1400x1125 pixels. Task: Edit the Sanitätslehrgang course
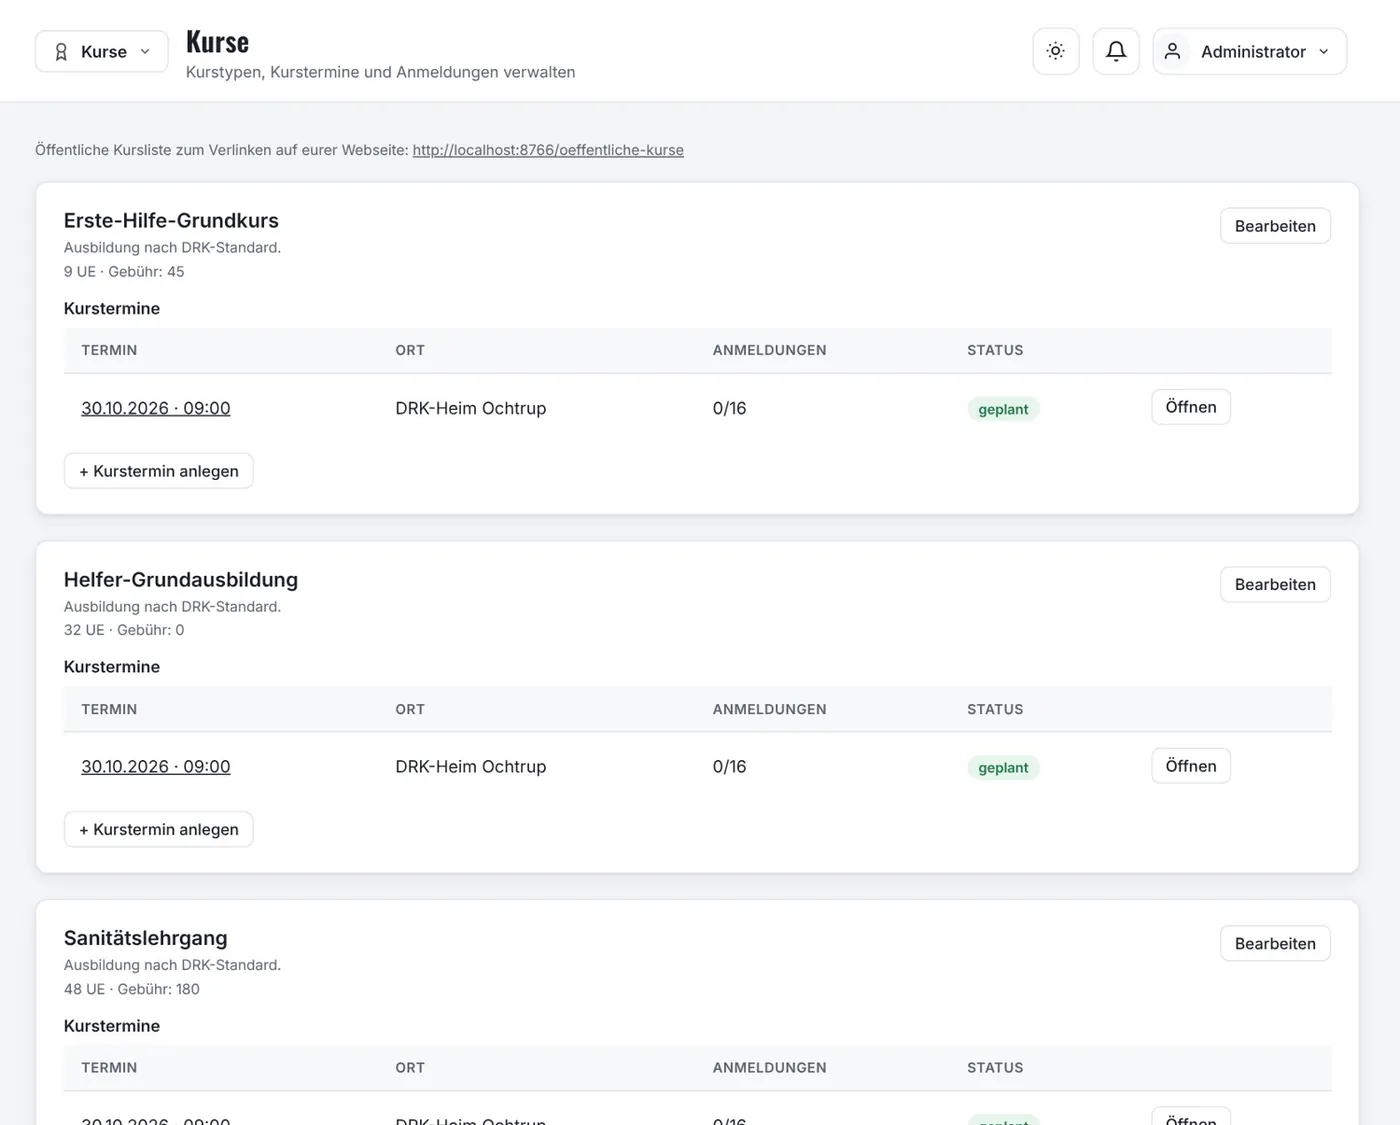pos(1275,943)
